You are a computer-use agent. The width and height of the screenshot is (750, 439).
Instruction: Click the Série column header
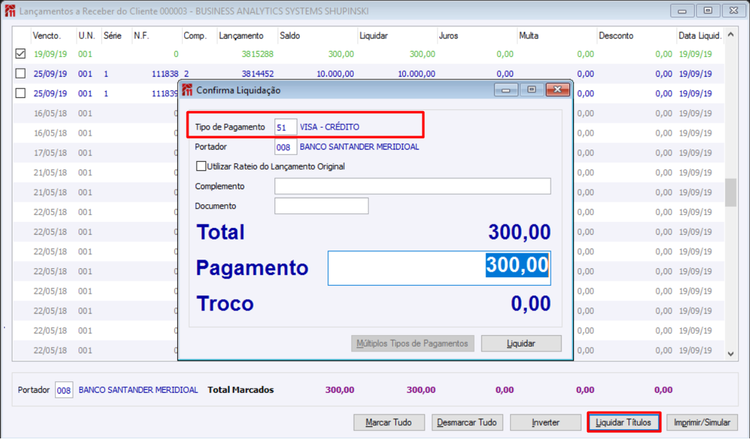[x=112, y=36]
